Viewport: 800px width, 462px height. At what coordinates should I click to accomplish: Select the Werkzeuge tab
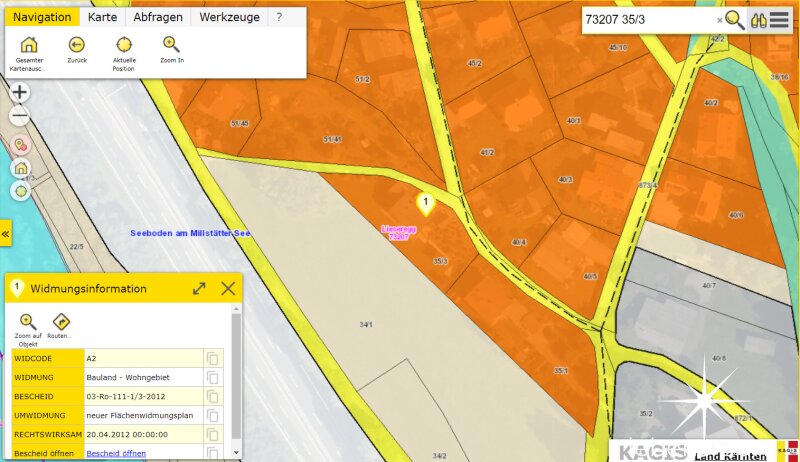[230, 17]
